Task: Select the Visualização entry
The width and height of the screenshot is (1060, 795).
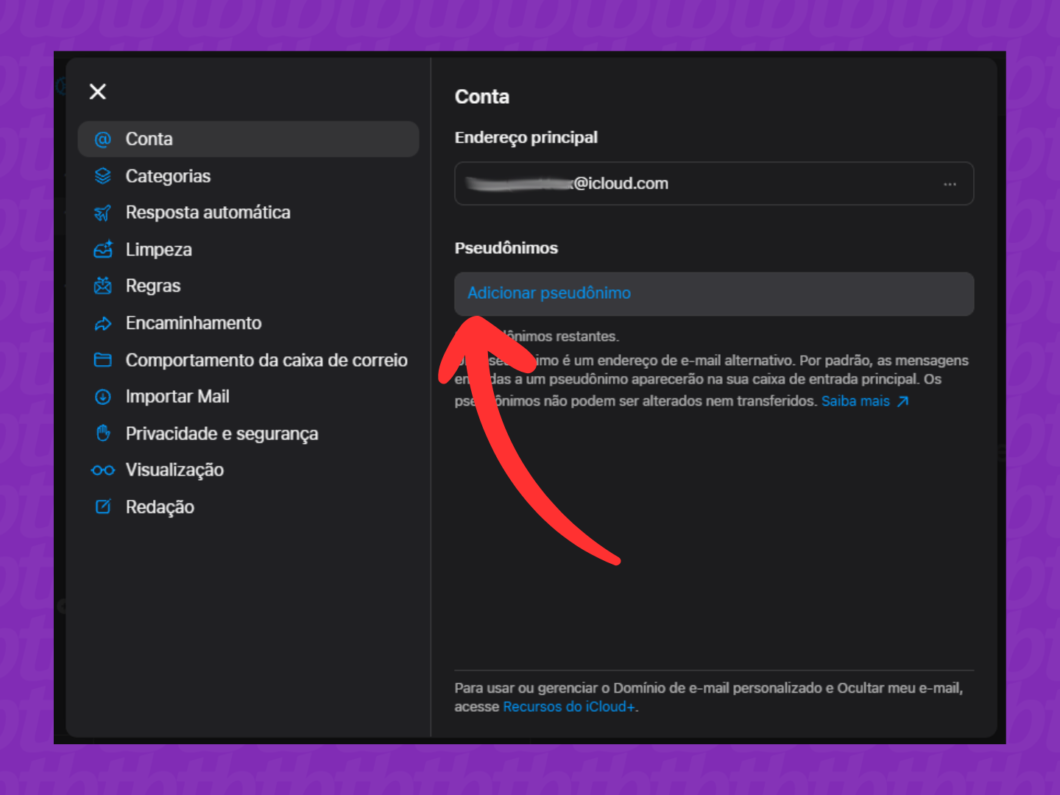Action: point(174,471)
